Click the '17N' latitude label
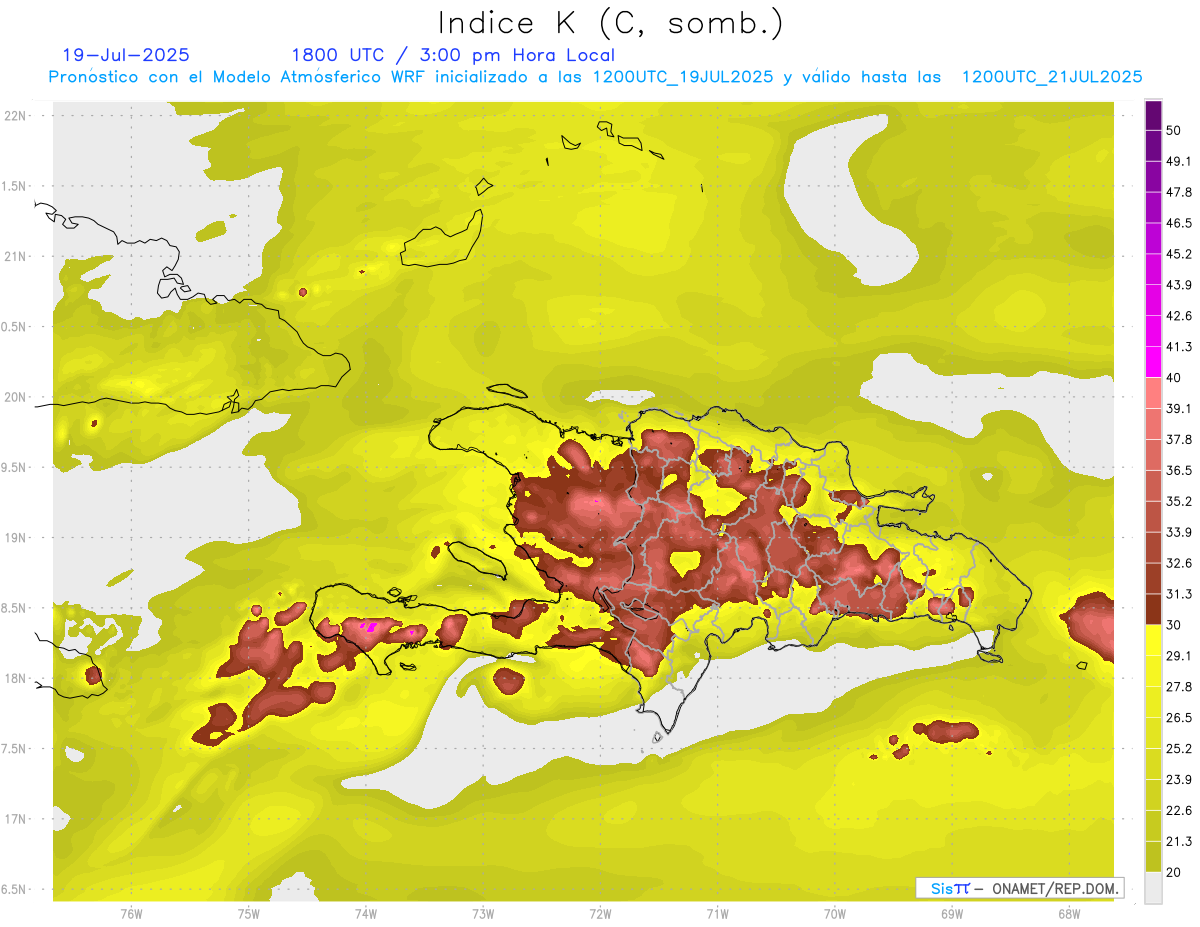The height and width of the screenshot is (927, 1200). coord(15,819)
